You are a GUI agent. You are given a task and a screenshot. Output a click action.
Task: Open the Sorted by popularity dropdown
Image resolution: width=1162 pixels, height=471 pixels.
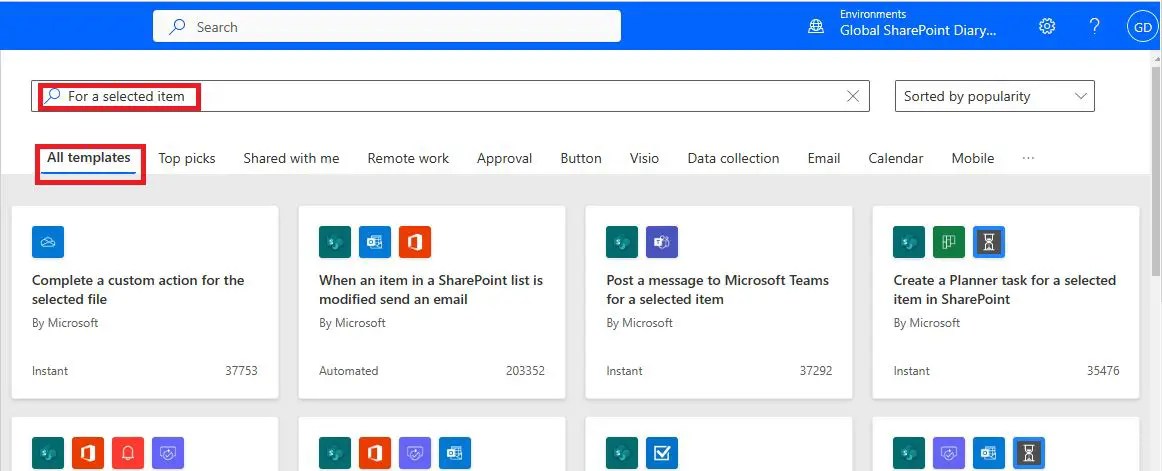(x=995, y=96)
